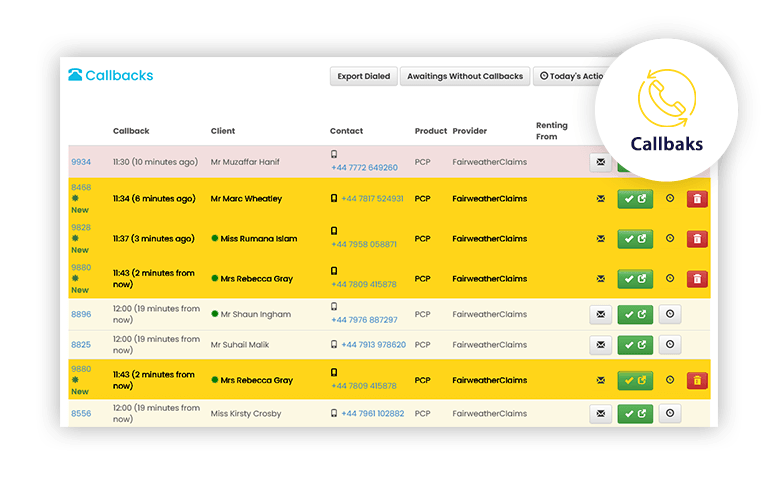Click the clock reschedule icon for Shaun Ingham
The image size is (767, 504).
[670, 314]
